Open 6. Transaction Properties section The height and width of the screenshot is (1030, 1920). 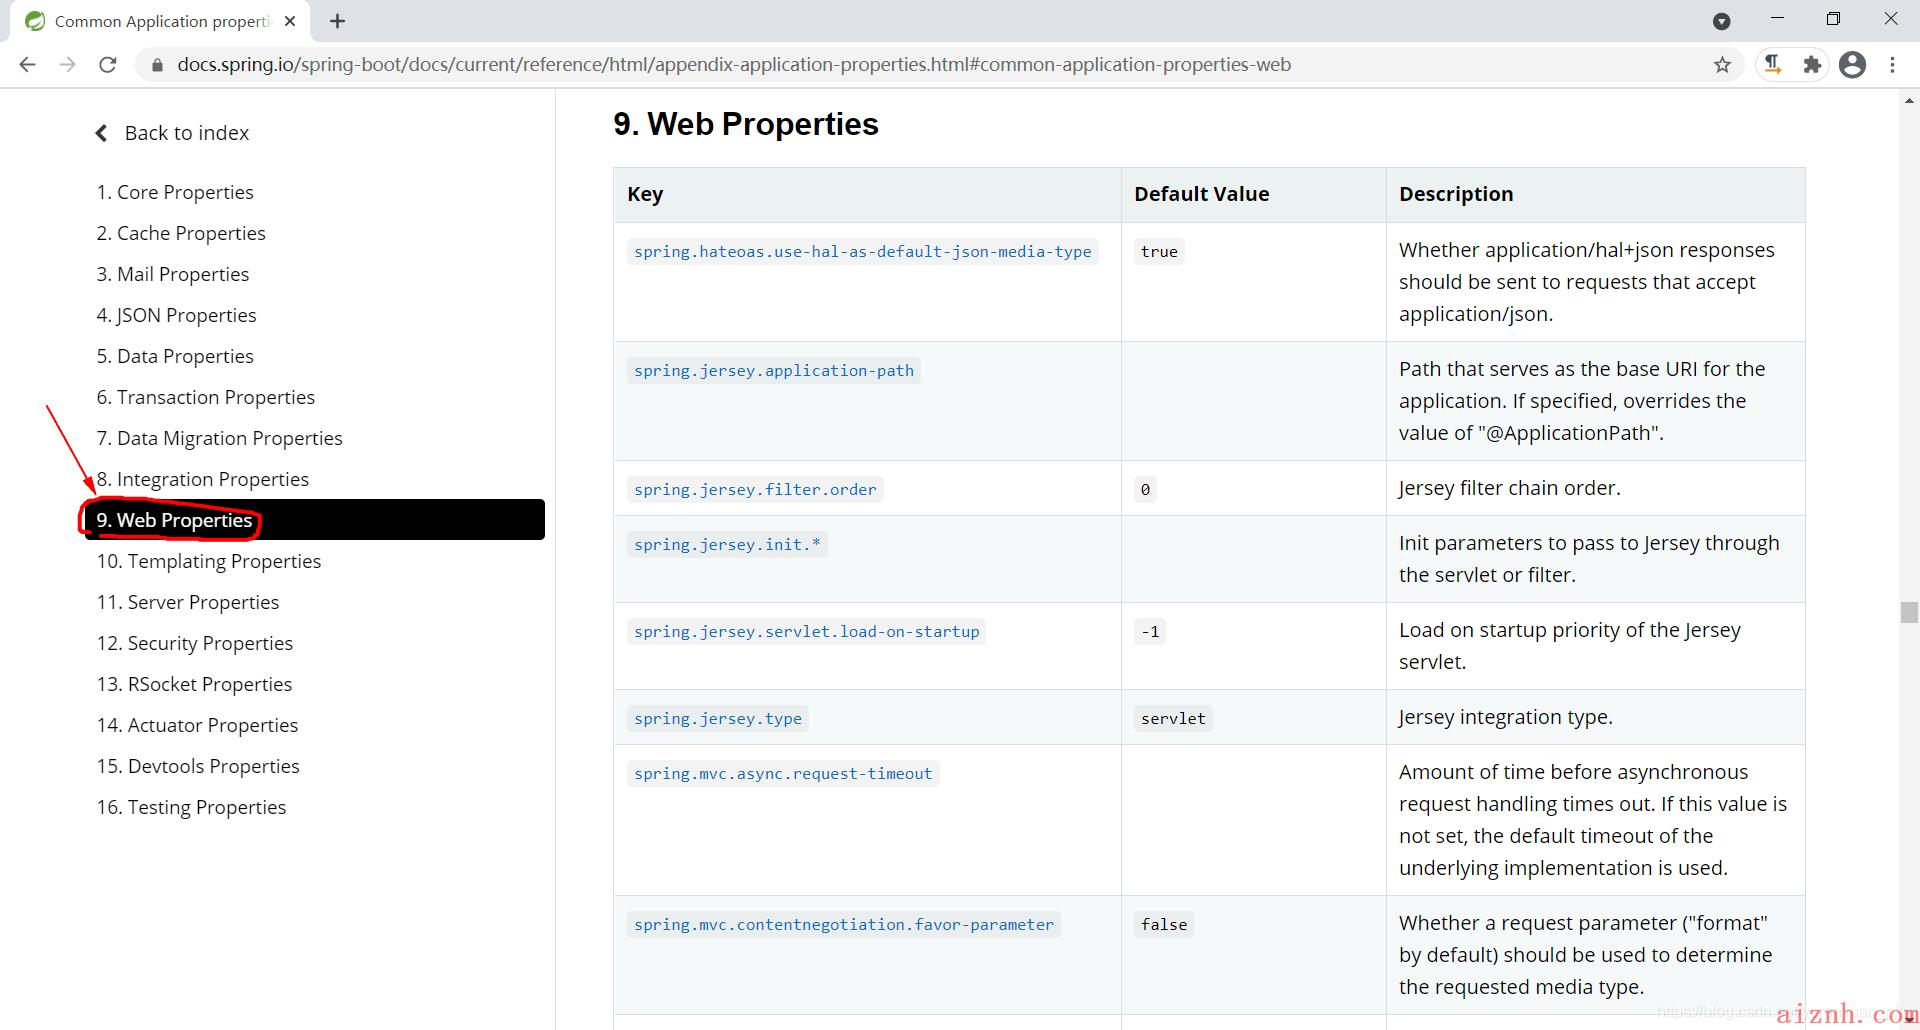click(x=205, y=397)
